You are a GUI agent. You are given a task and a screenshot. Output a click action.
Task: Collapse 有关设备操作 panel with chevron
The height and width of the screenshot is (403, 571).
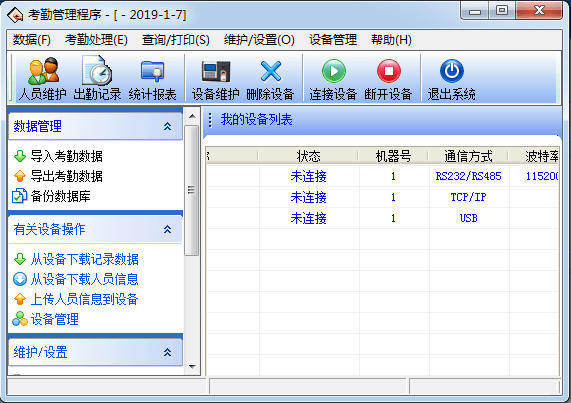point(168,229)
